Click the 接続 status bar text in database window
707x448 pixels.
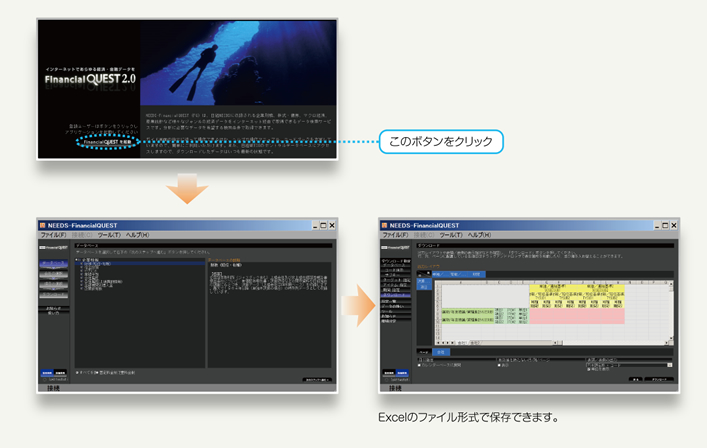pos(53,388)
